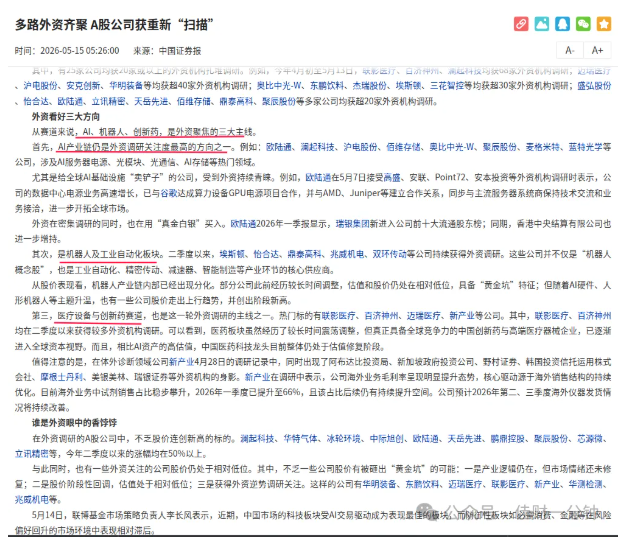Increase font size with A+ button
Screen dimensions: 627x540
[x=597, y=50]
